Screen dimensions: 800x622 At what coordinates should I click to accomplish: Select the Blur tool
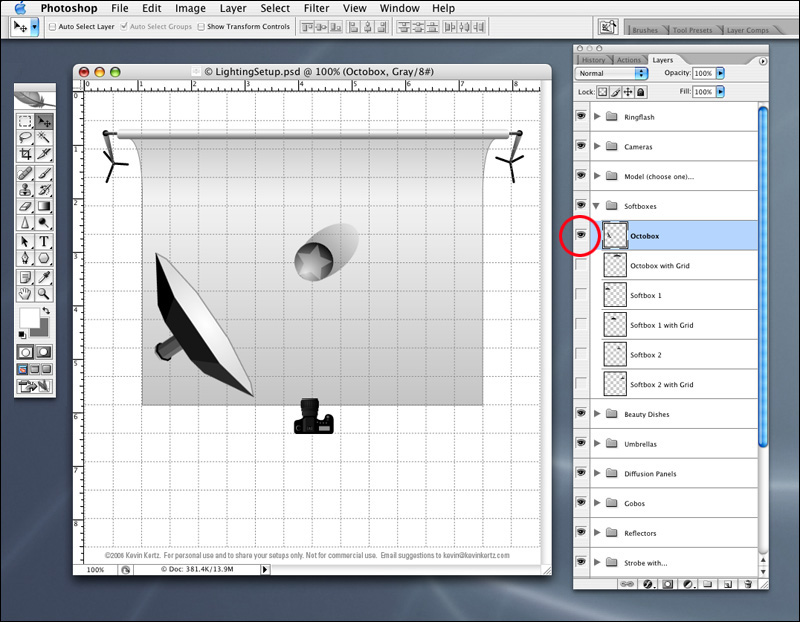point(25,222)
